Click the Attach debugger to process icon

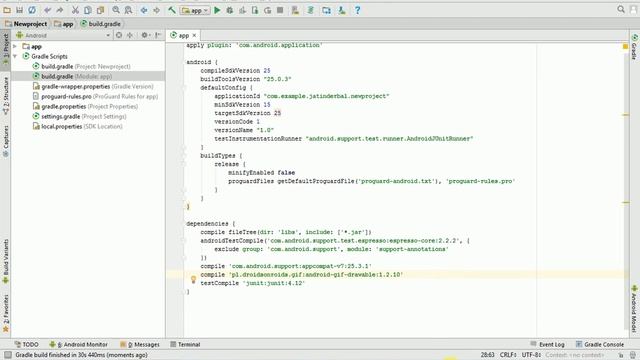click(x=255, y=10)
